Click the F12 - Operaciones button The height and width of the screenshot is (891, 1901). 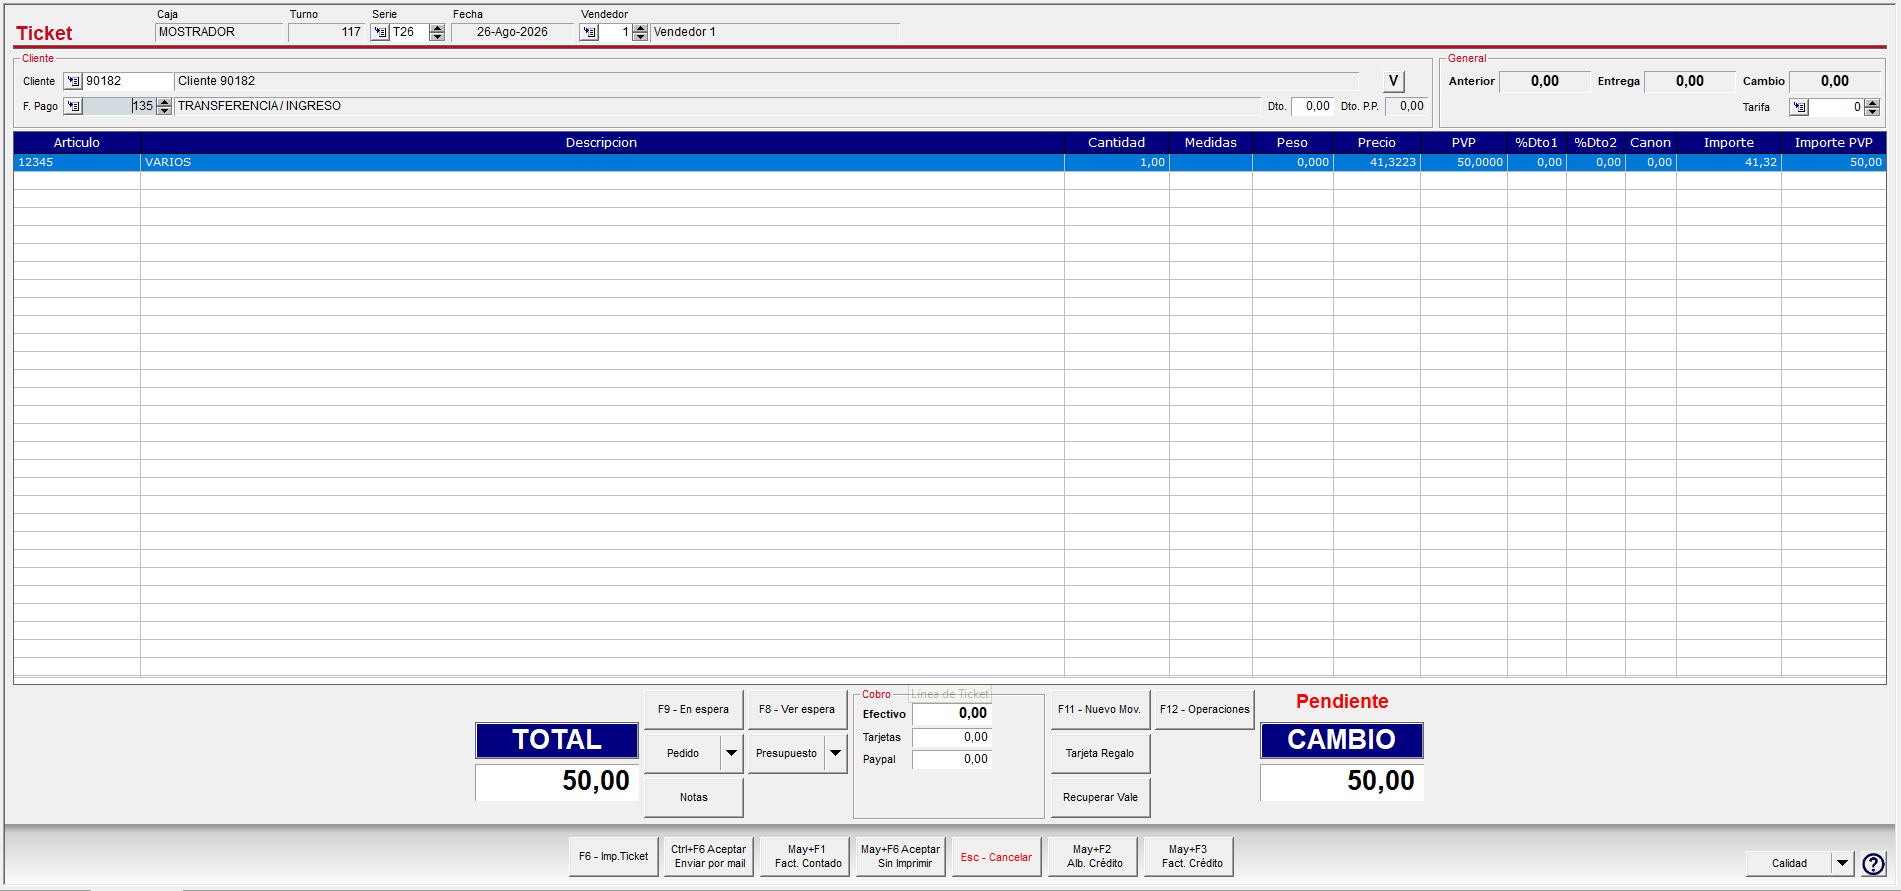click(1204, 709)
